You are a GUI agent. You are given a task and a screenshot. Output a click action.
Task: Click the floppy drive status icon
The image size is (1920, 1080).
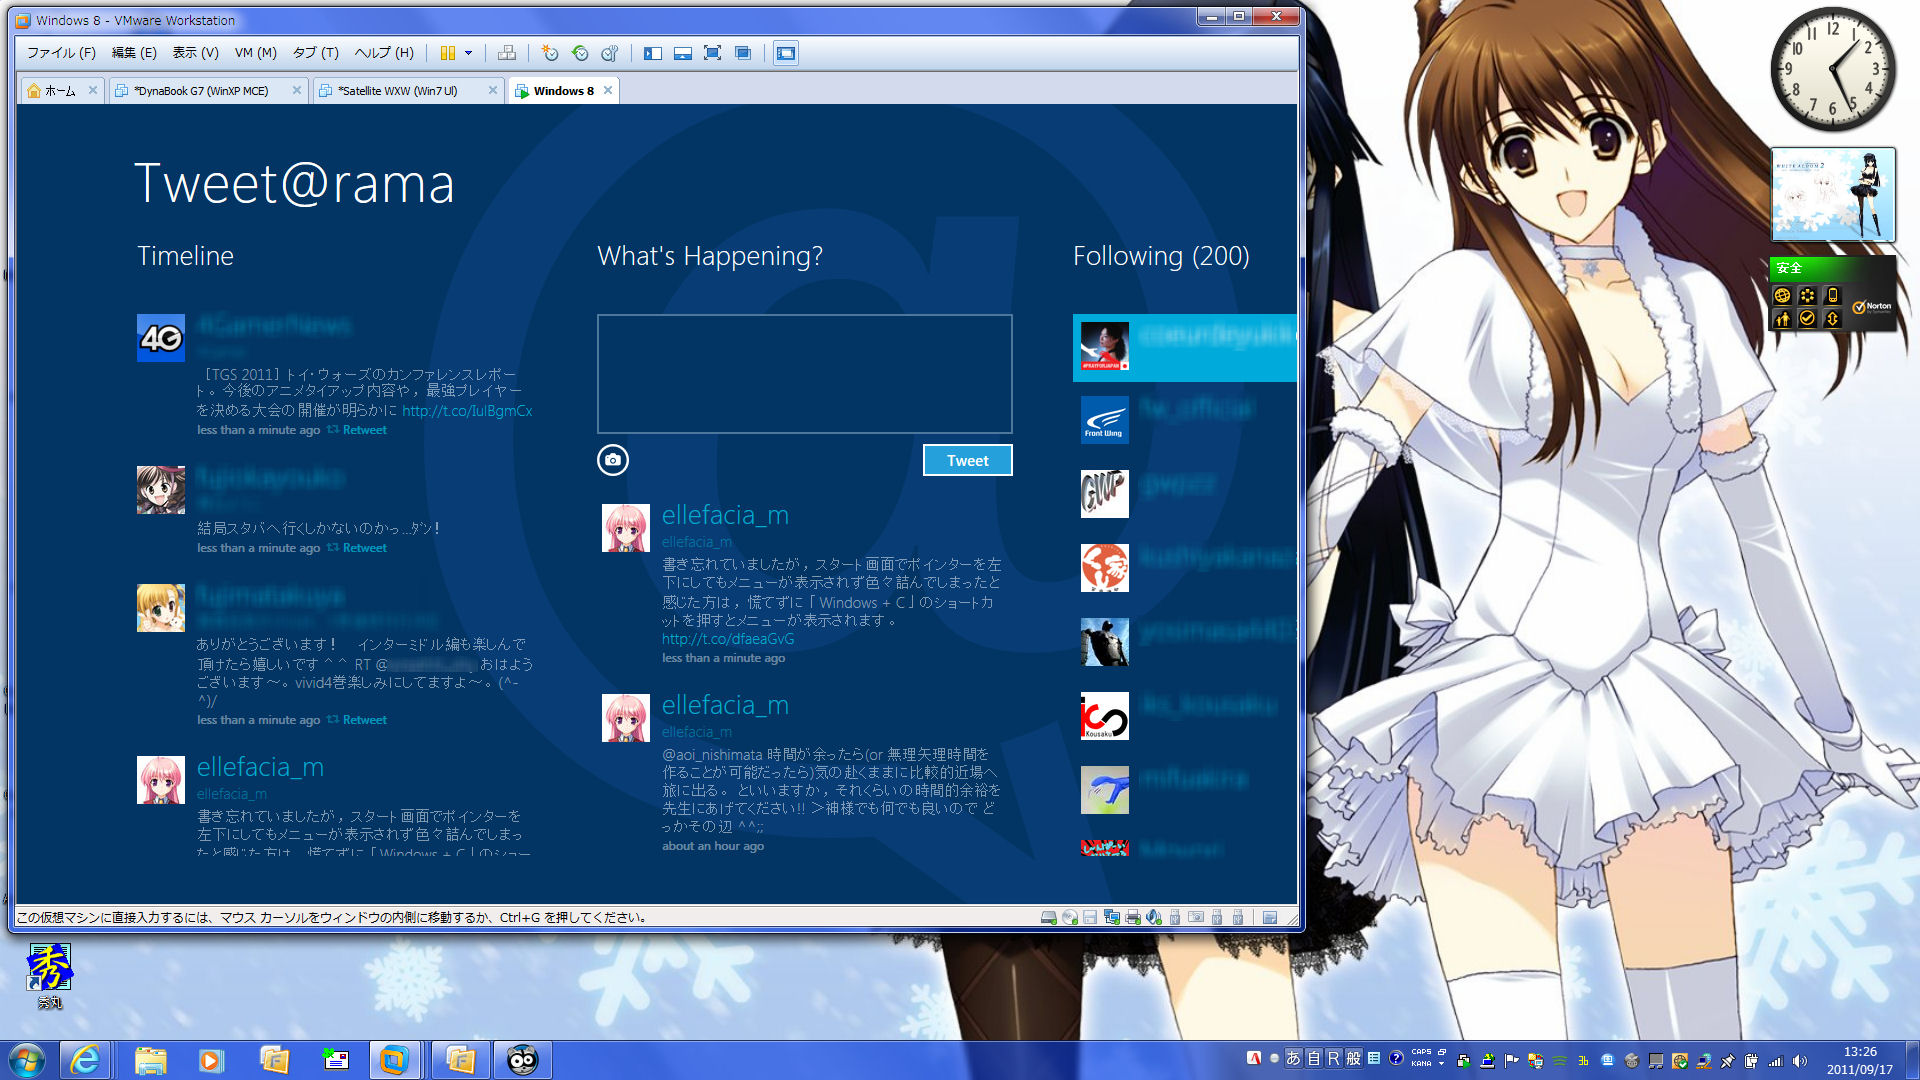click(1090, 917)
